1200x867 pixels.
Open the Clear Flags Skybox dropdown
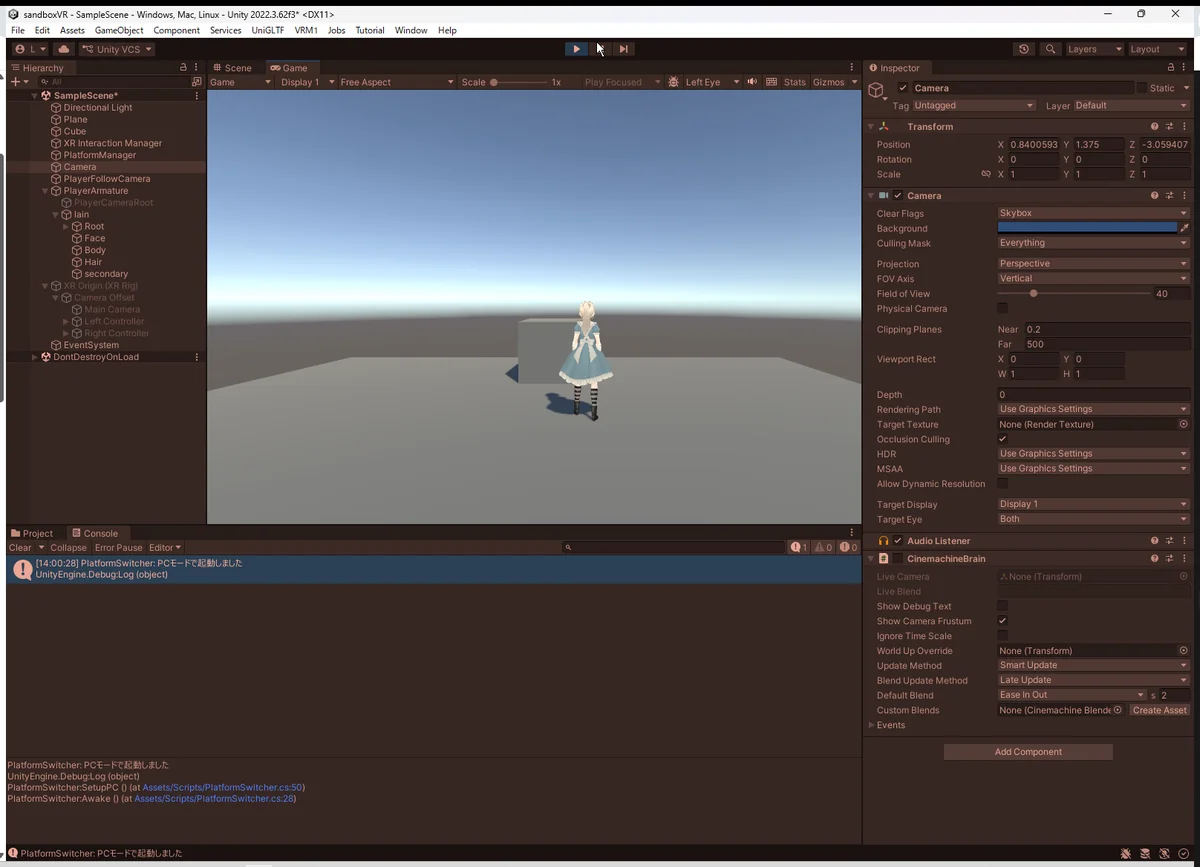click(1093, 213)
